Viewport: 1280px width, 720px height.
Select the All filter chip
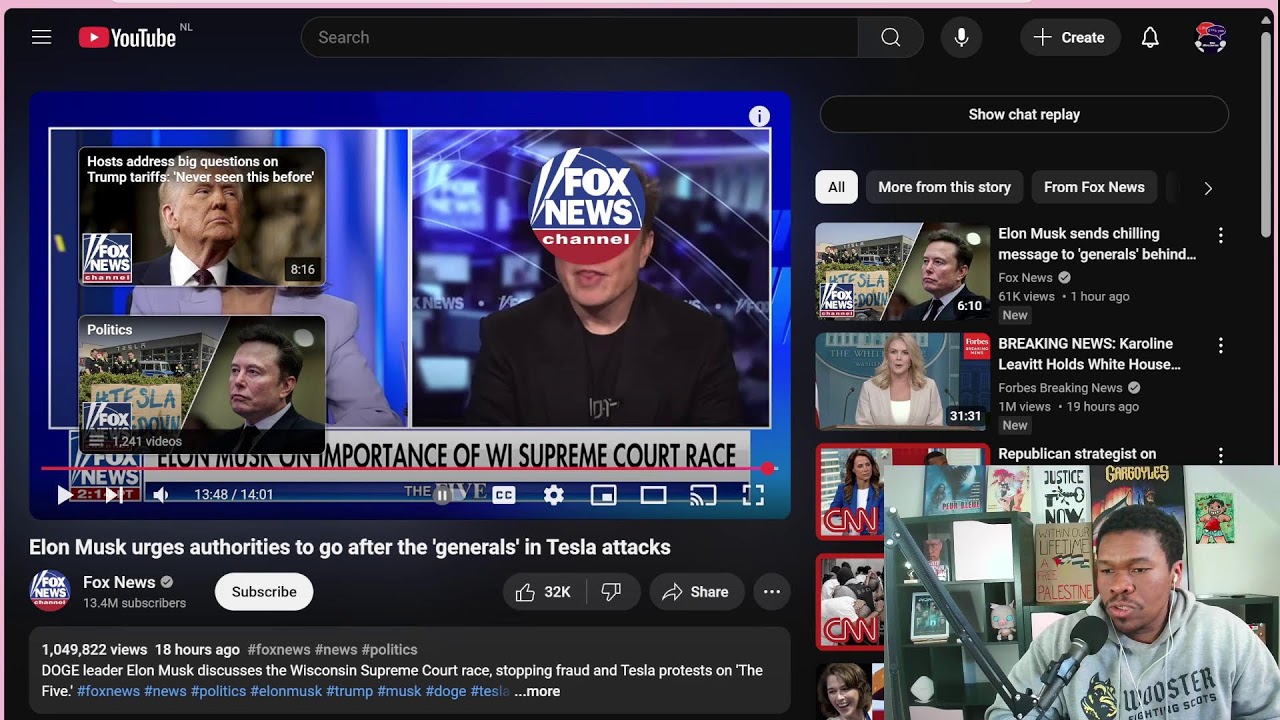point(836,187)
